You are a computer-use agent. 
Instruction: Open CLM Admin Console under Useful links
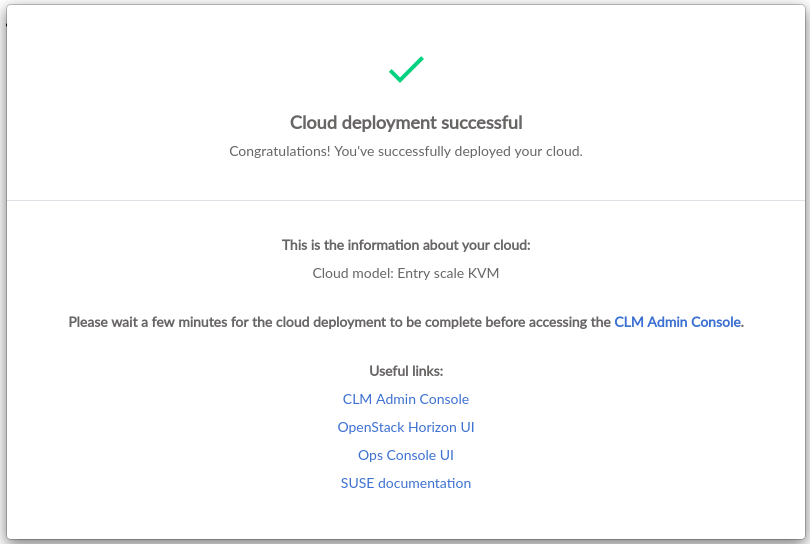pyautogui.click(x=405, y=399)
